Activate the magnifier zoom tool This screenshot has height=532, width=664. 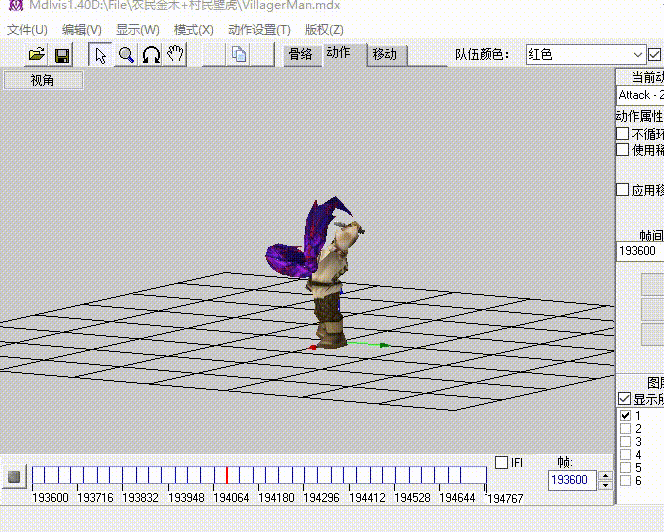(x=126, y=55)
